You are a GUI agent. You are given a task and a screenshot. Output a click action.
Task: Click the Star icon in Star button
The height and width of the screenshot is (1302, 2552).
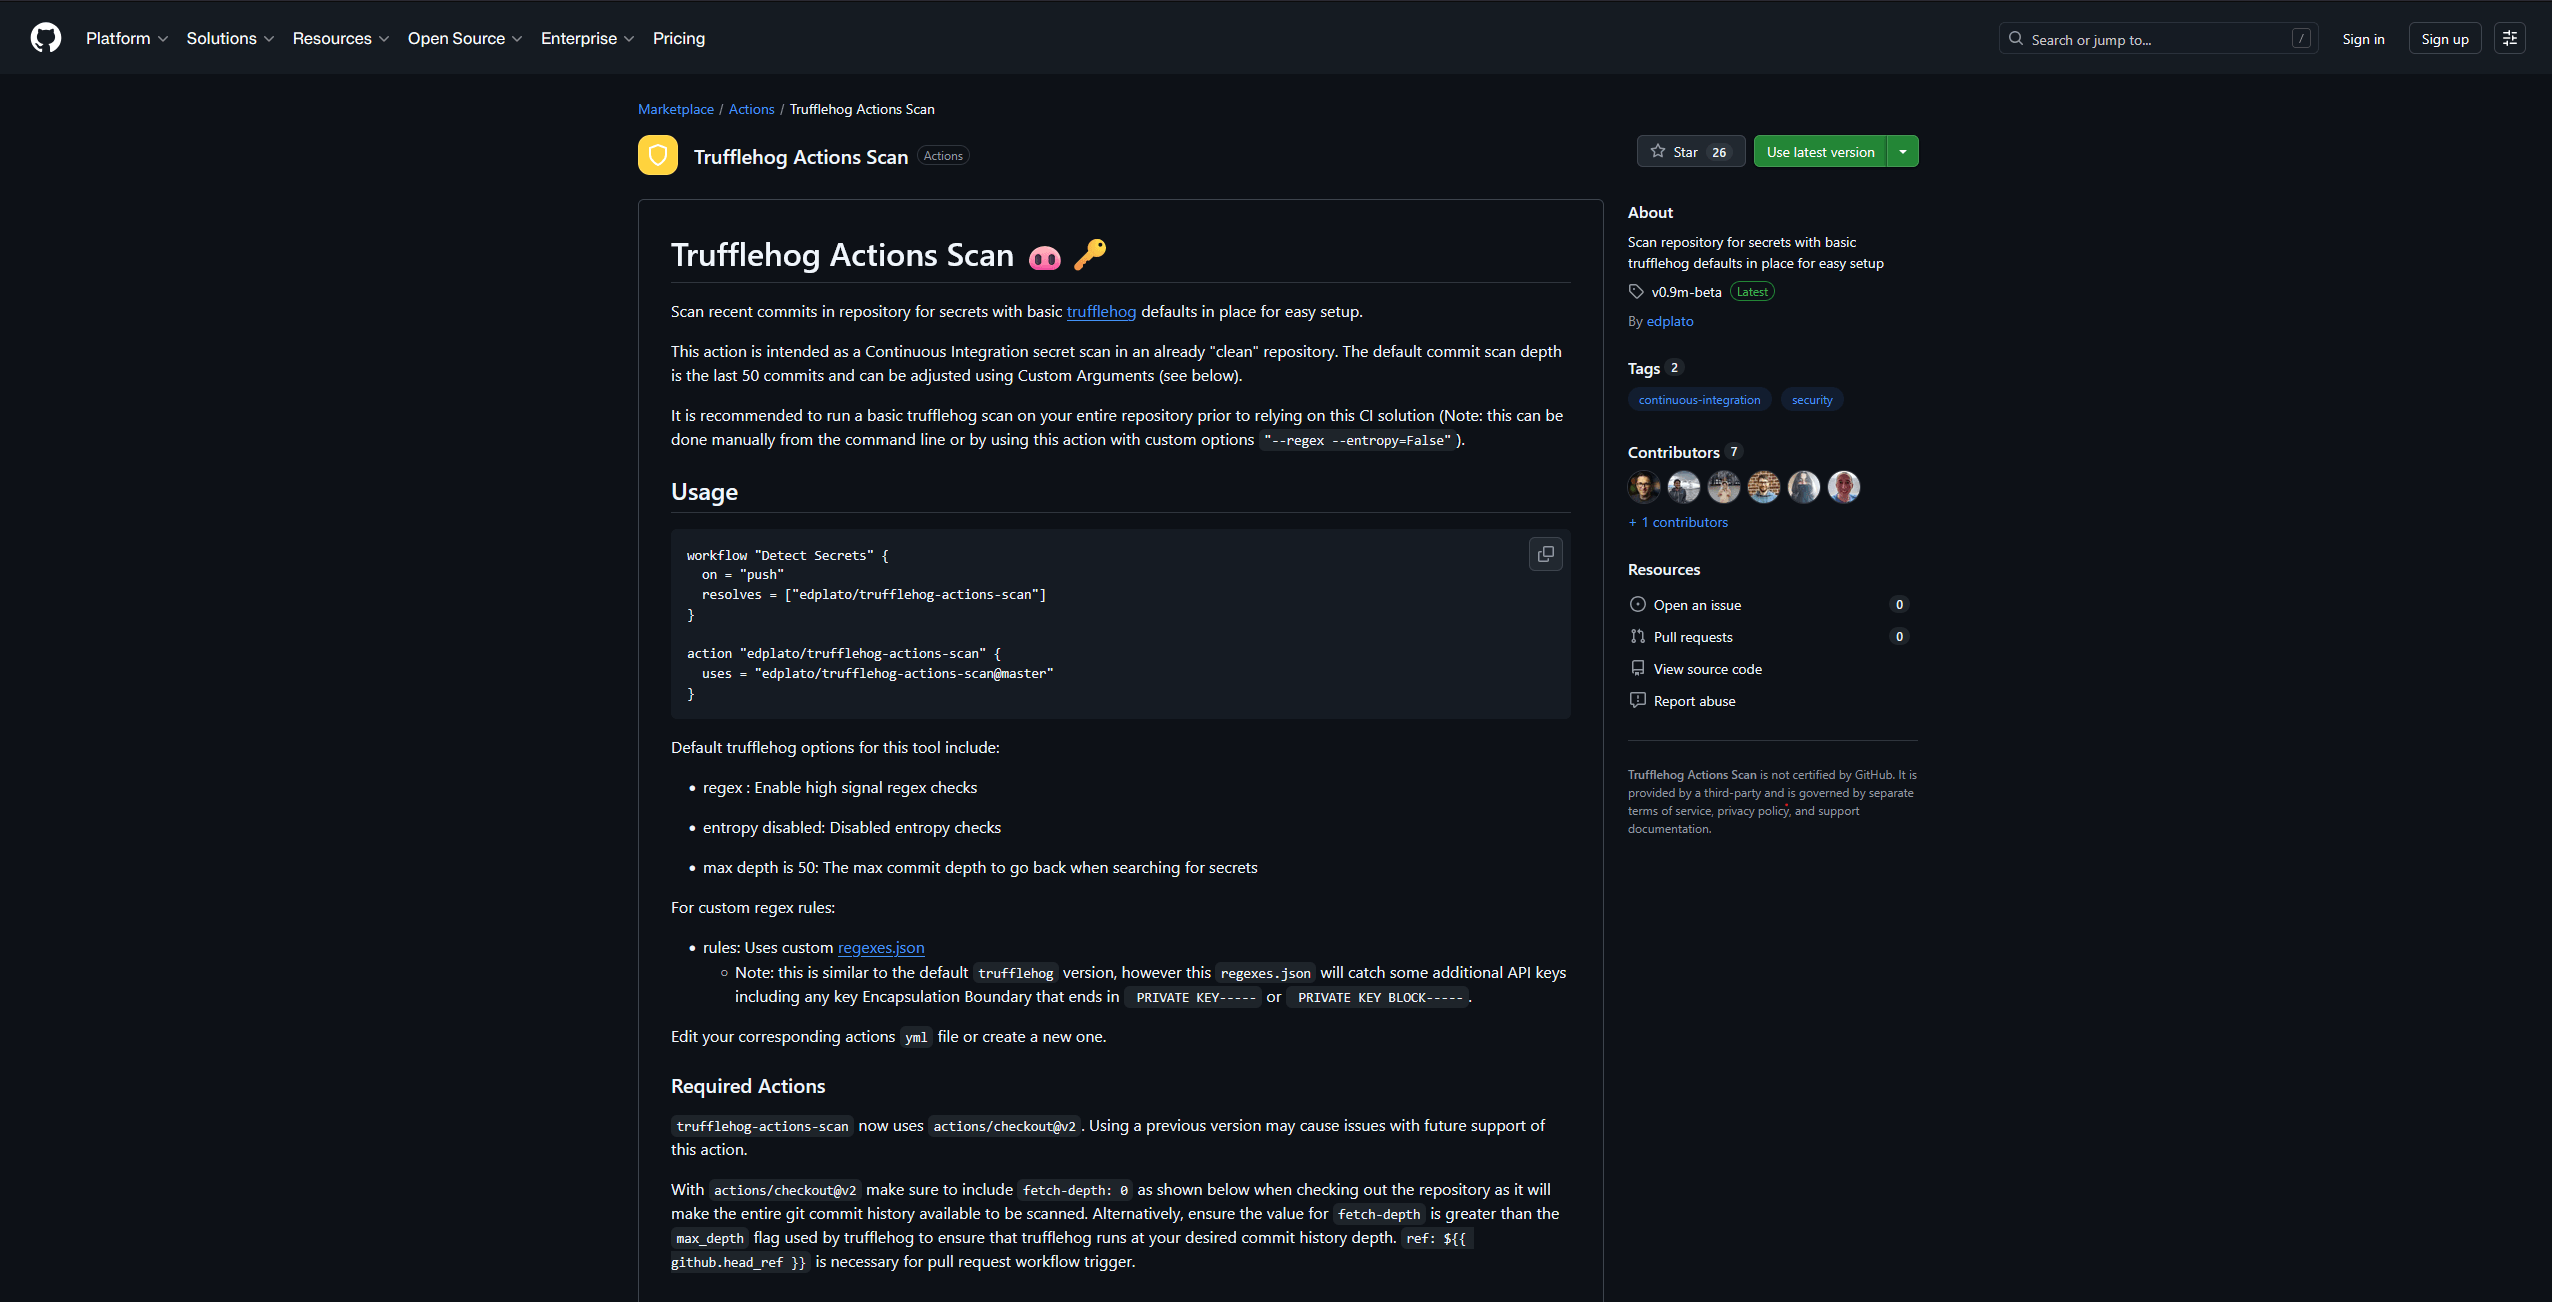tap(1658, 151)
